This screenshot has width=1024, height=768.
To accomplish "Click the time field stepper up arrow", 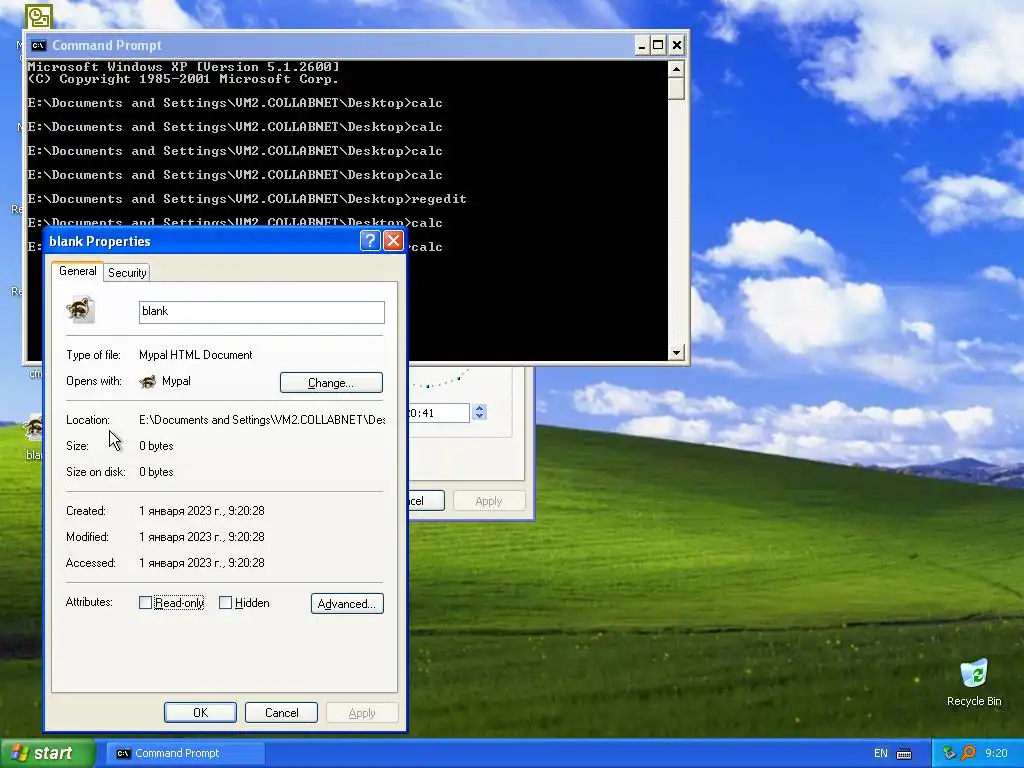I will 480,408.
